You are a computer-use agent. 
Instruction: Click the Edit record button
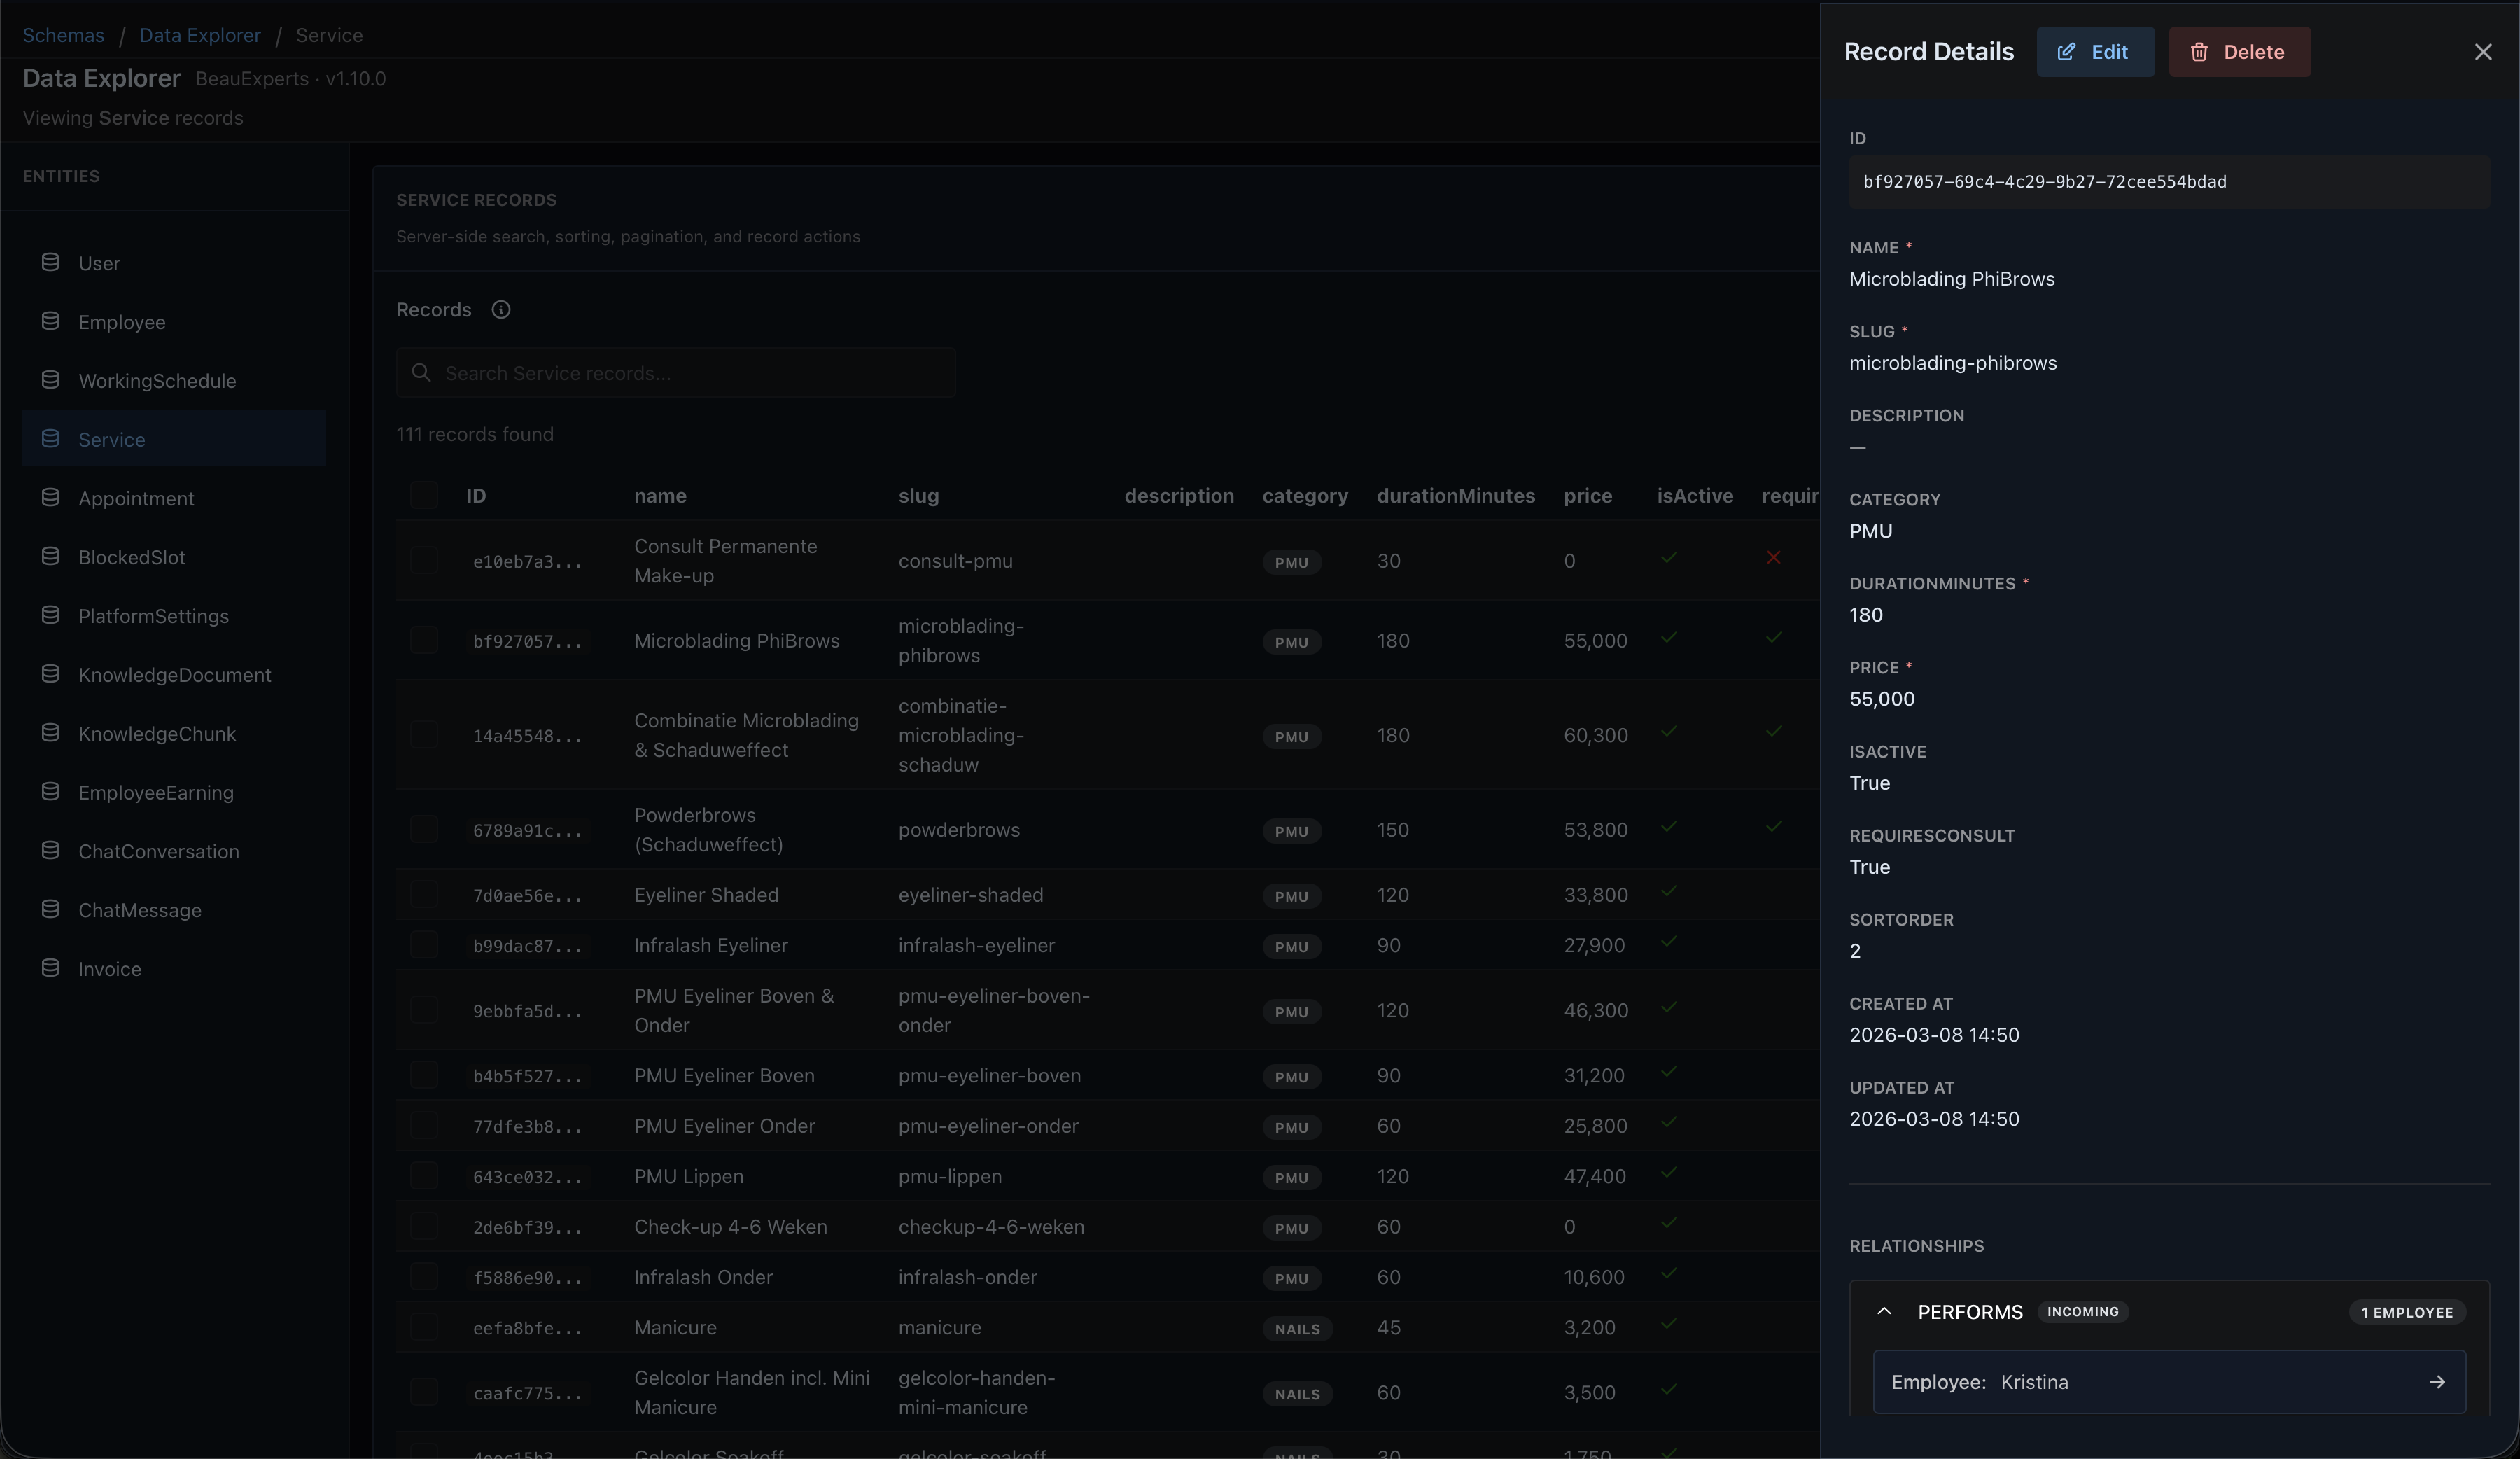2095,52
